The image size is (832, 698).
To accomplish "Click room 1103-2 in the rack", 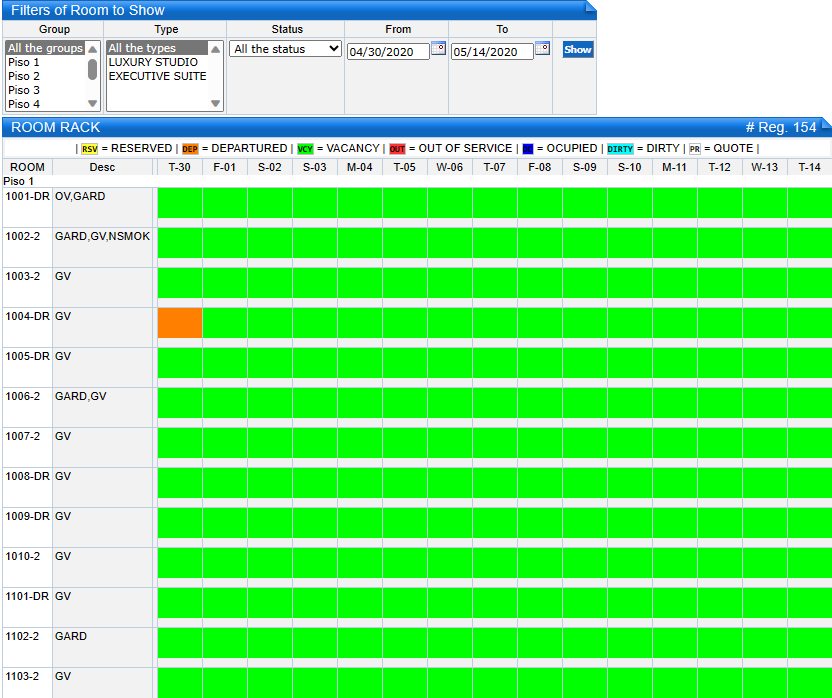I will click(22, 676).
